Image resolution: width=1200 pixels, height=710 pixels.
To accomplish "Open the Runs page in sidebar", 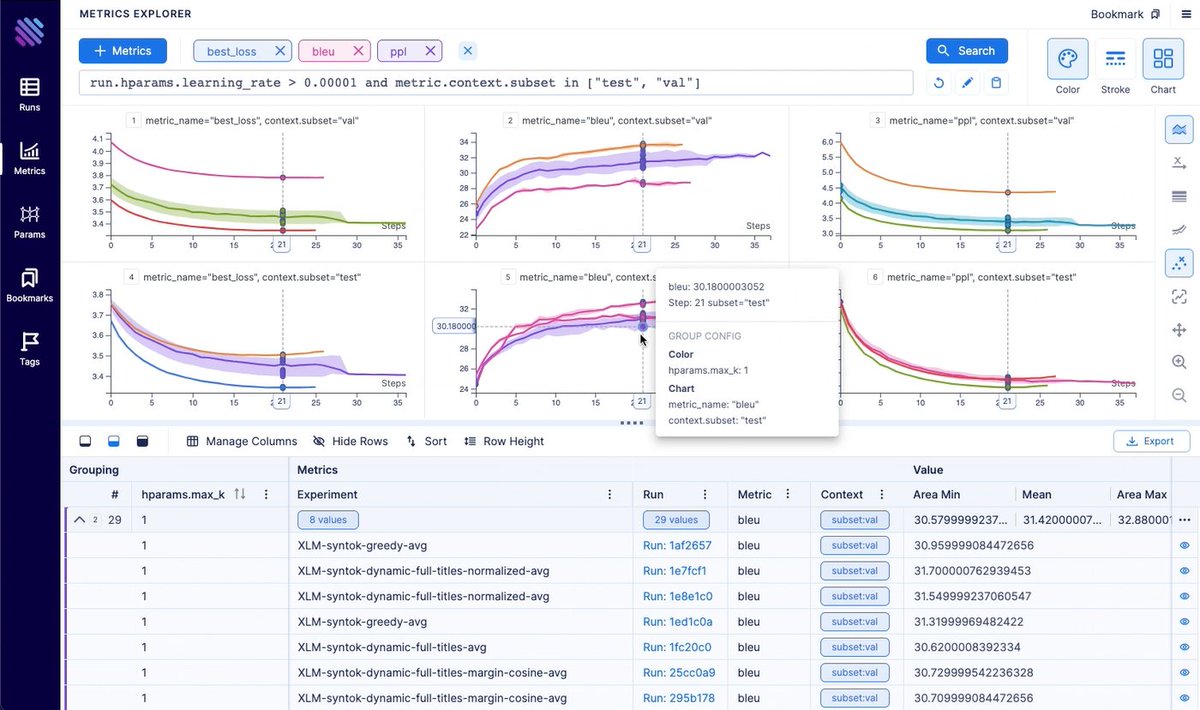I will coord(30,94).
